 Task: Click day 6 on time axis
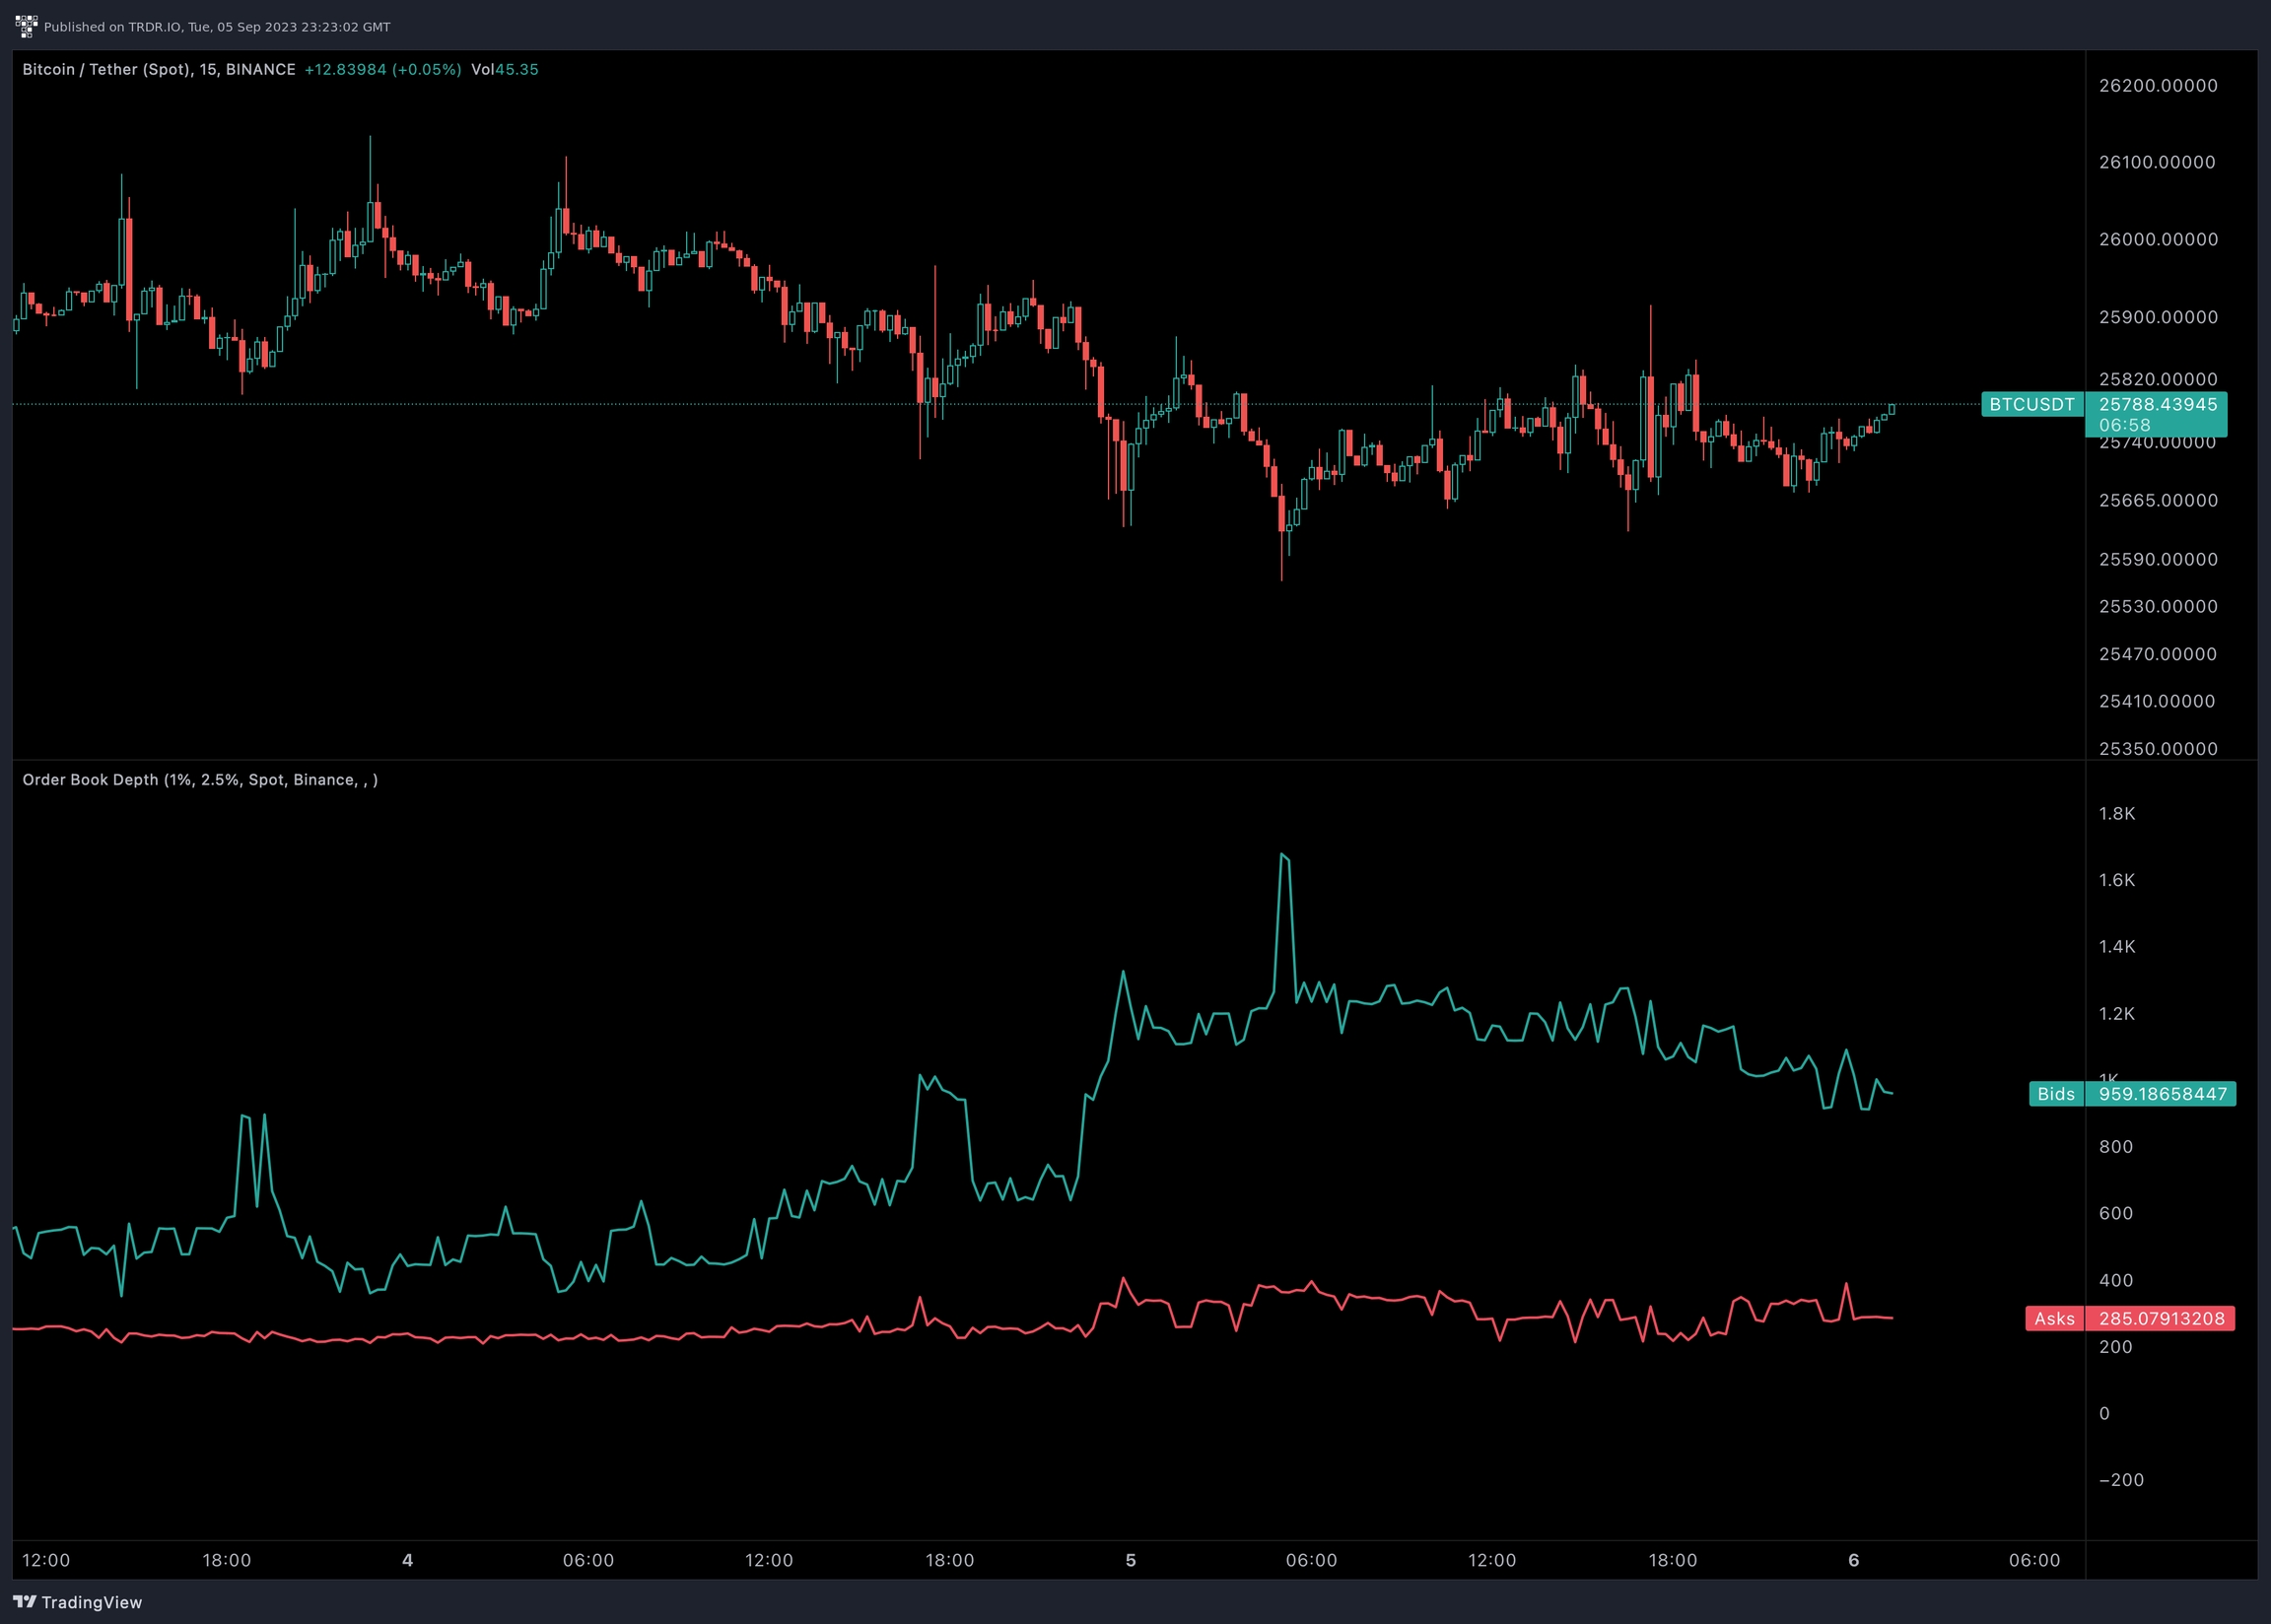(x=1853, y=1560)
